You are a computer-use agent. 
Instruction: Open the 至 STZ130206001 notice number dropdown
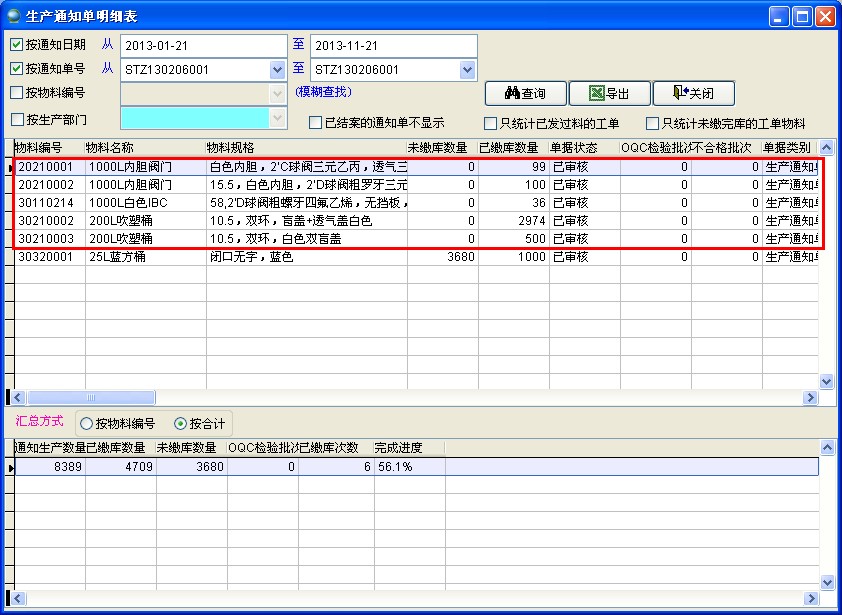coord(467,70)
